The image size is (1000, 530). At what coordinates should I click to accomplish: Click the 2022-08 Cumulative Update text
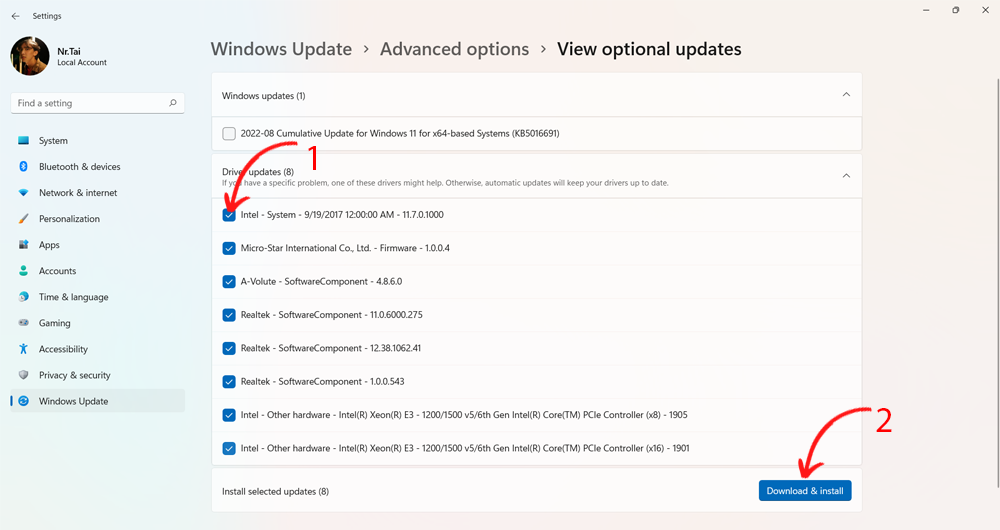(400, 133)
